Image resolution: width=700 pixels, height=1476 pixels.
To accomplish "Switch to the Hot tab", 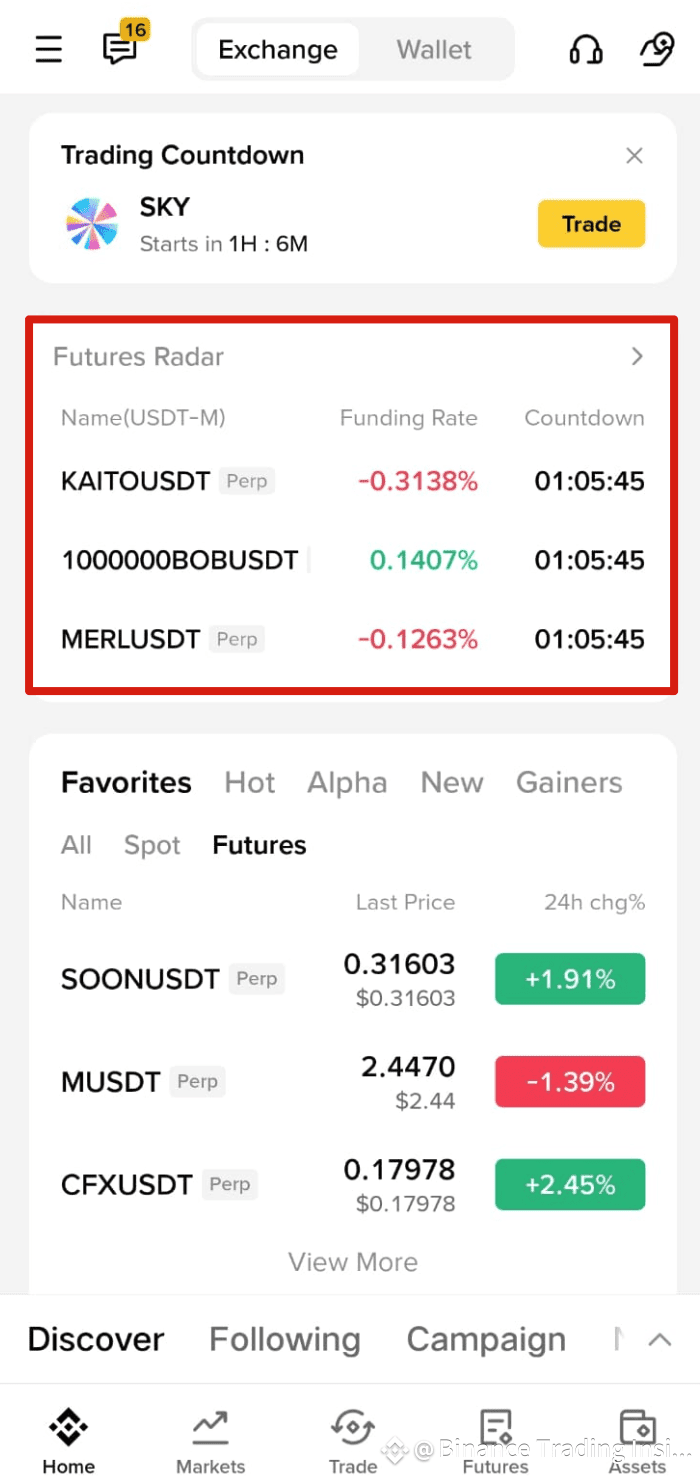I will pyautogui.click(x=249, y=782).
